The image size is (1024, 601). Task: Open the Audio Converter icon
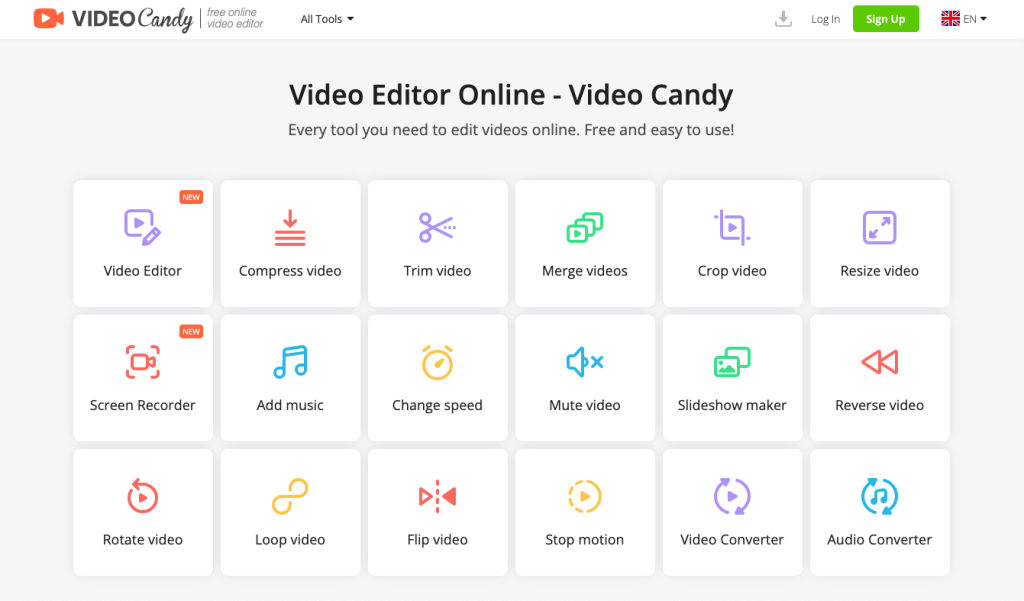coord(879,495)
